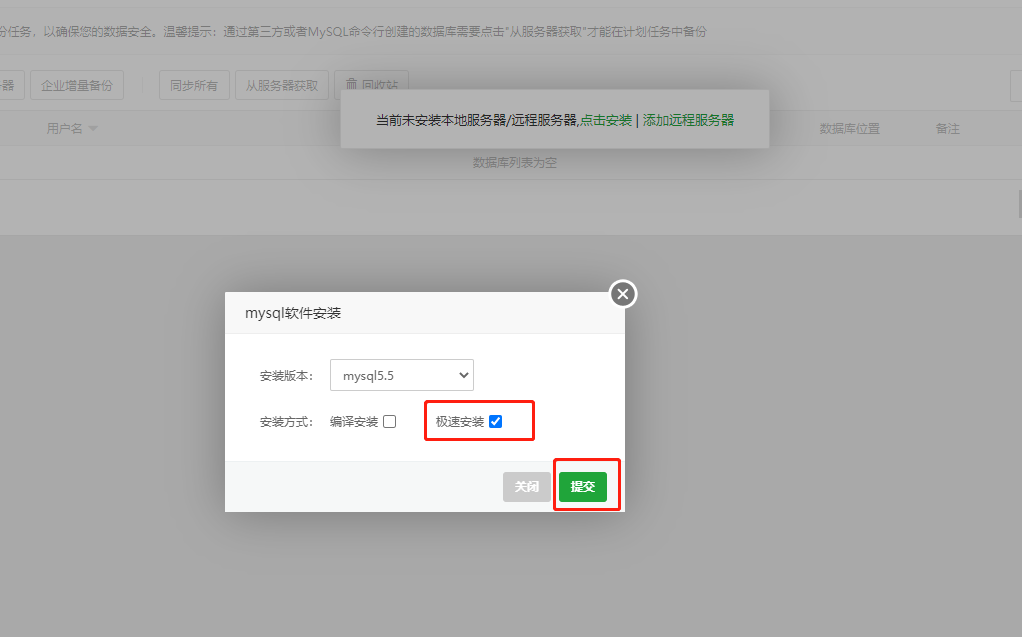Image resolution: width=1022 pixels, height=637 pixels.
Task: Click the mysql软件安装 dialog title
Action: (293, 313)
